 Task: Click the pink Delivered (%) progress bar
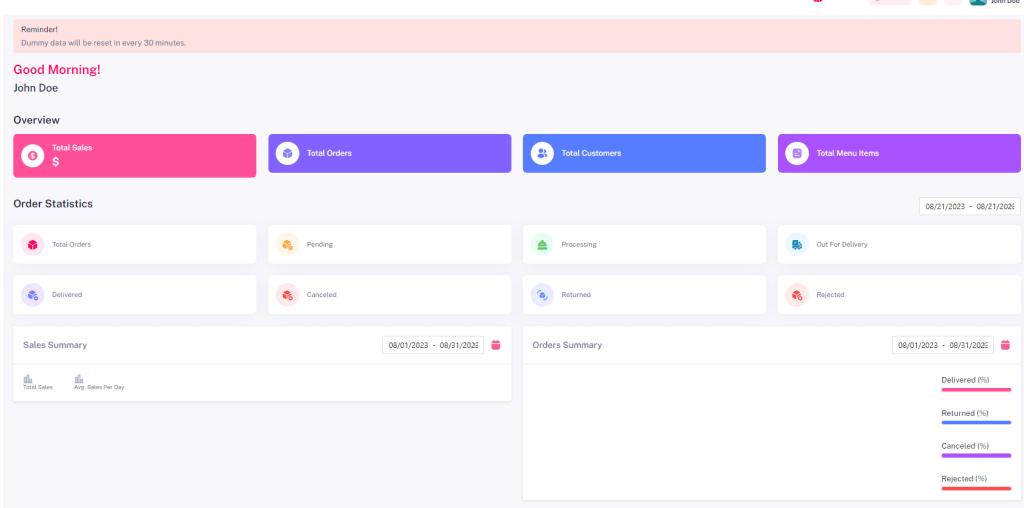click(x=976, y=390)
